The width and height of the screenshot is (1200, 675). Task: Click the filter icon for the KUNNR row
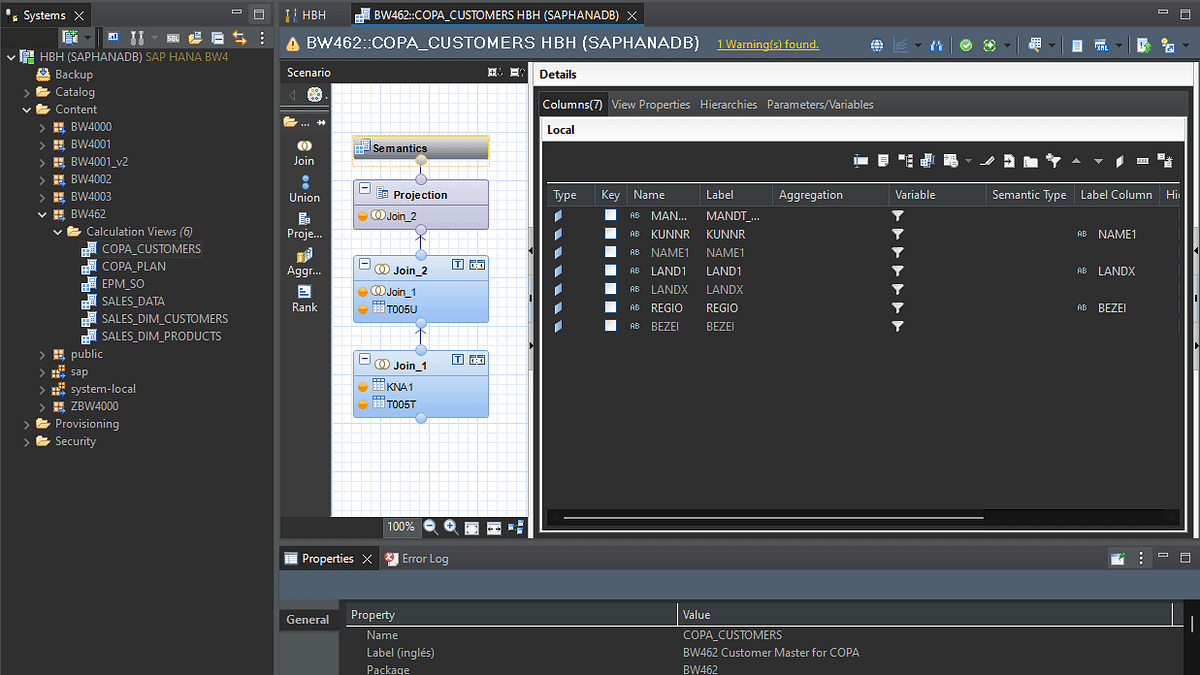898,234
